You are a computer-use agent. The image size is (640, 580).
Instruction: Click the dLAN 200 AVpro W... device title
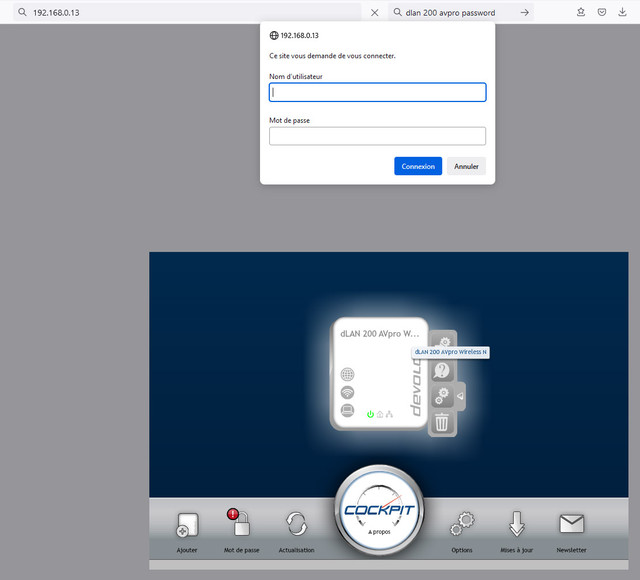380,334
